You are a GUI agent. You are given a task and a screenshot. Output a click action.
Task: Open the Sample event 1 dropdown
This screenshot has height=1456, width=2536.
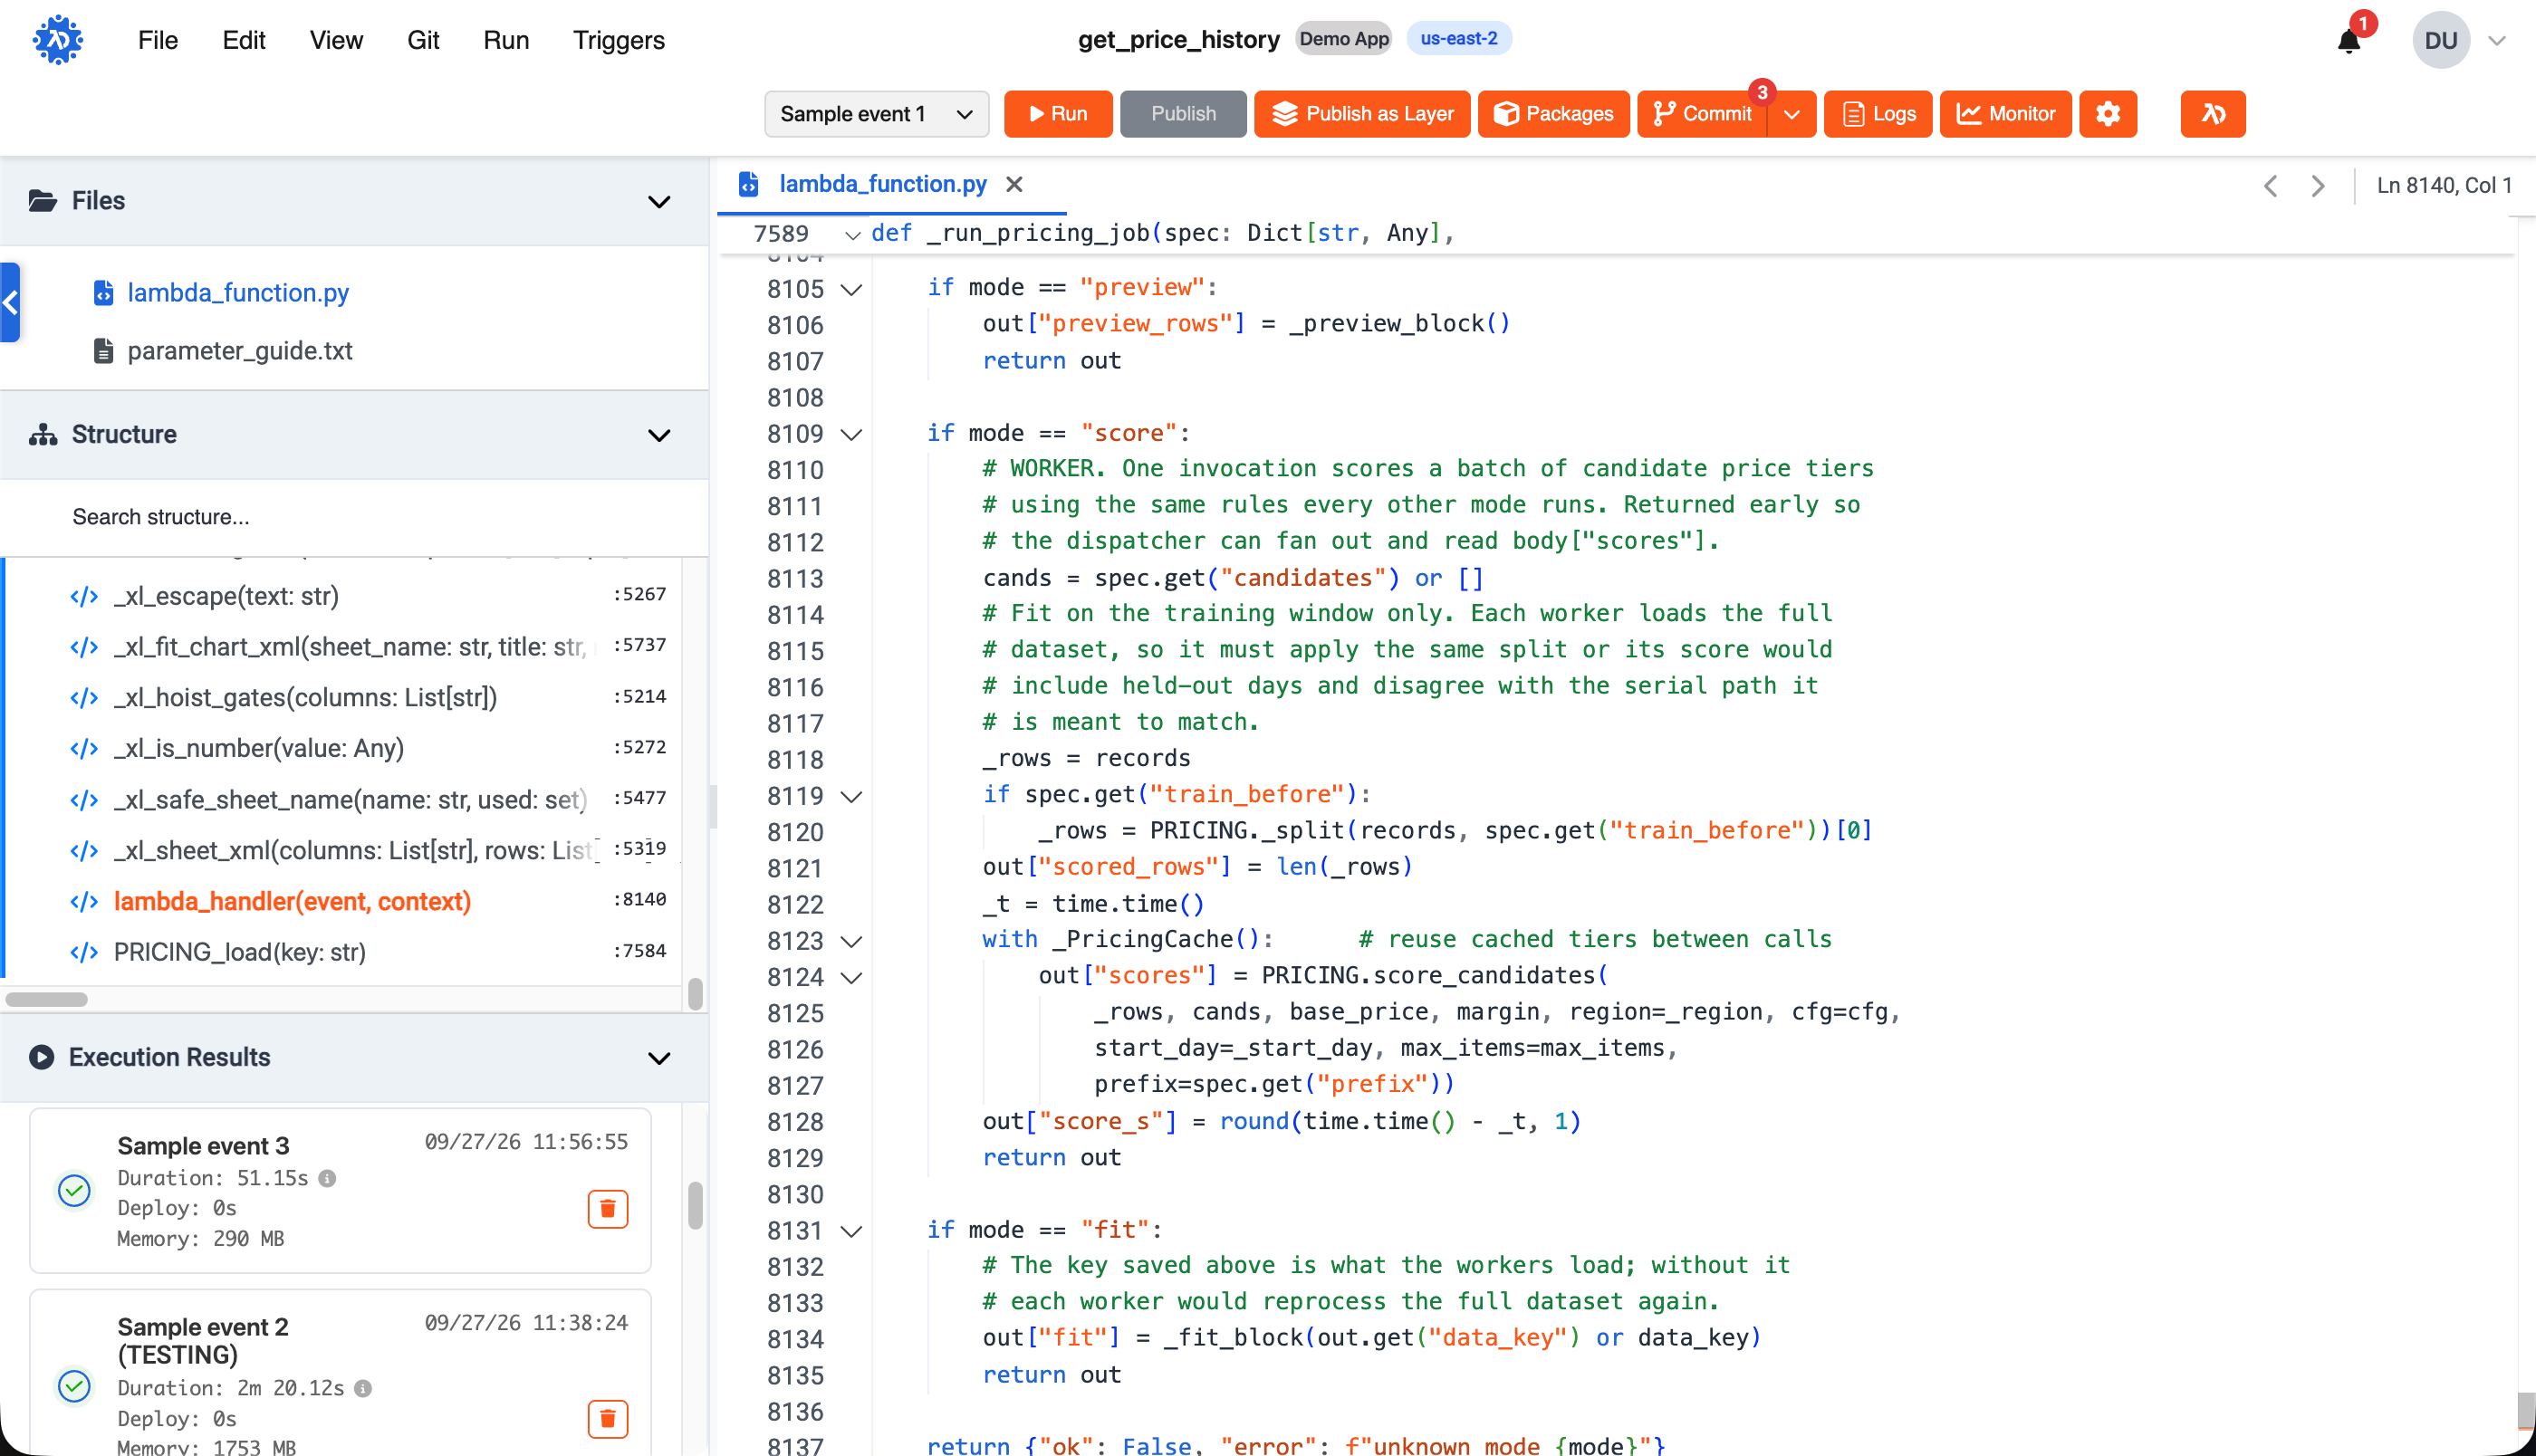point(877,114)
